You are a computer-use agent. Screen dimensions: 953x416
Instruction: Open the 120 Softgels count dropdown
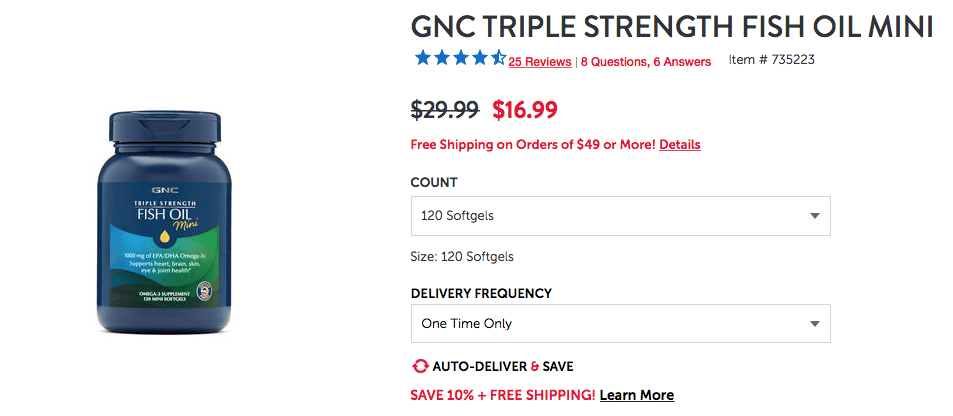(621, 216)
